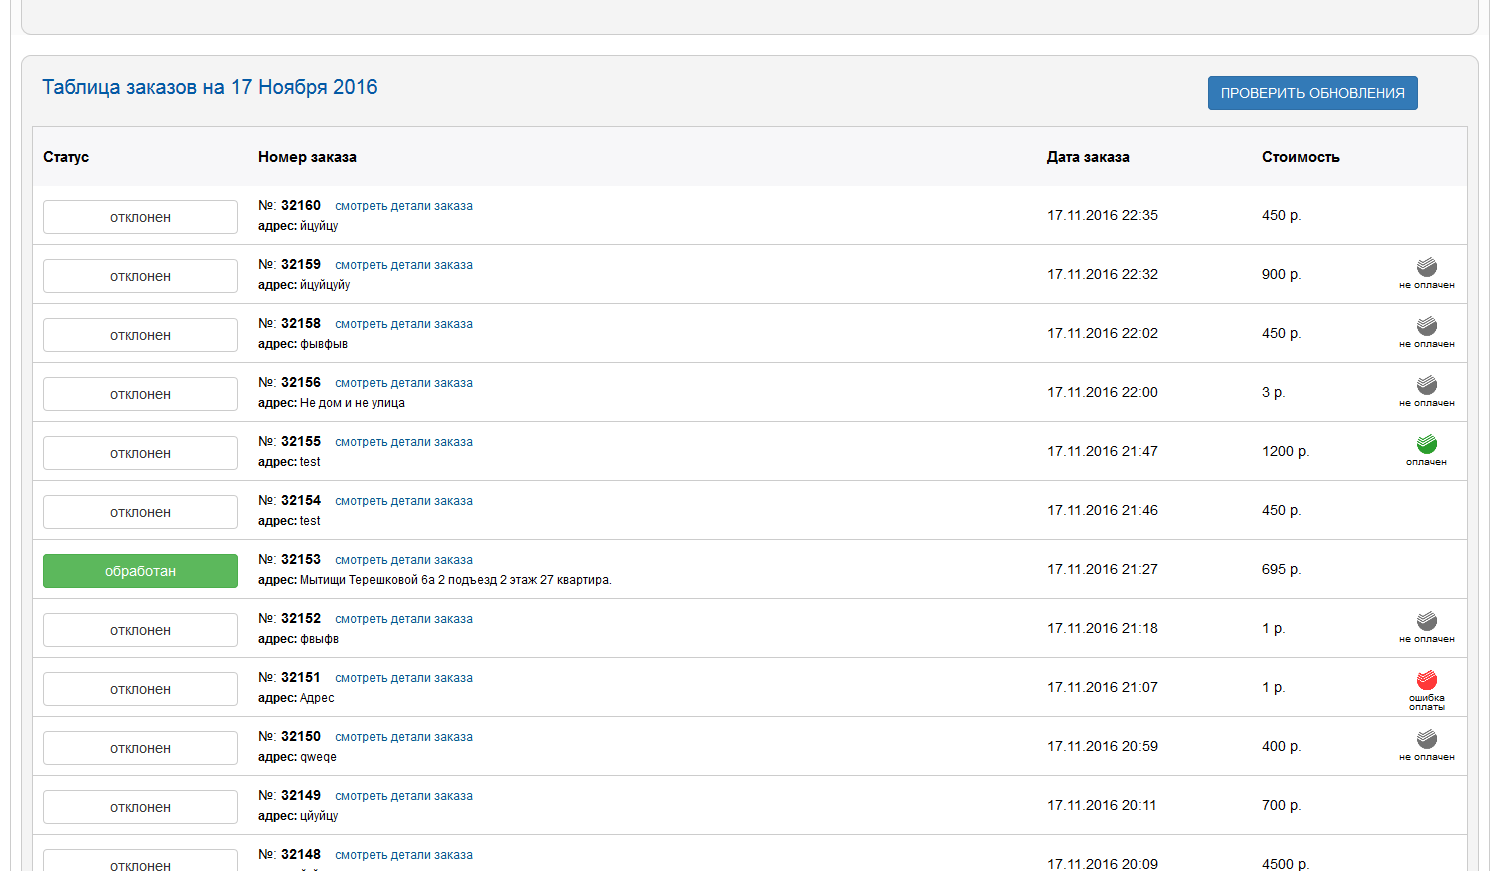Screen dimensions: 1502x871
Task: Click the date 17.11.2016 21:47
Action: tap(1102, 451)
